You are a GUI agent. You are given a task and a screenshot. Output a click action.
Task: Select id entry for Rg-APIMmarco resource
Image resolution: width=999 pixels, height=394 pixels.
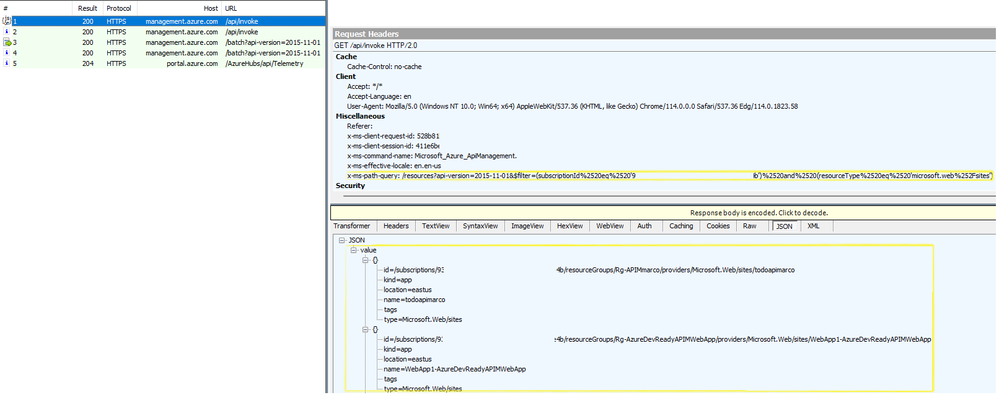pyautogui.click(x=589, y=270)
